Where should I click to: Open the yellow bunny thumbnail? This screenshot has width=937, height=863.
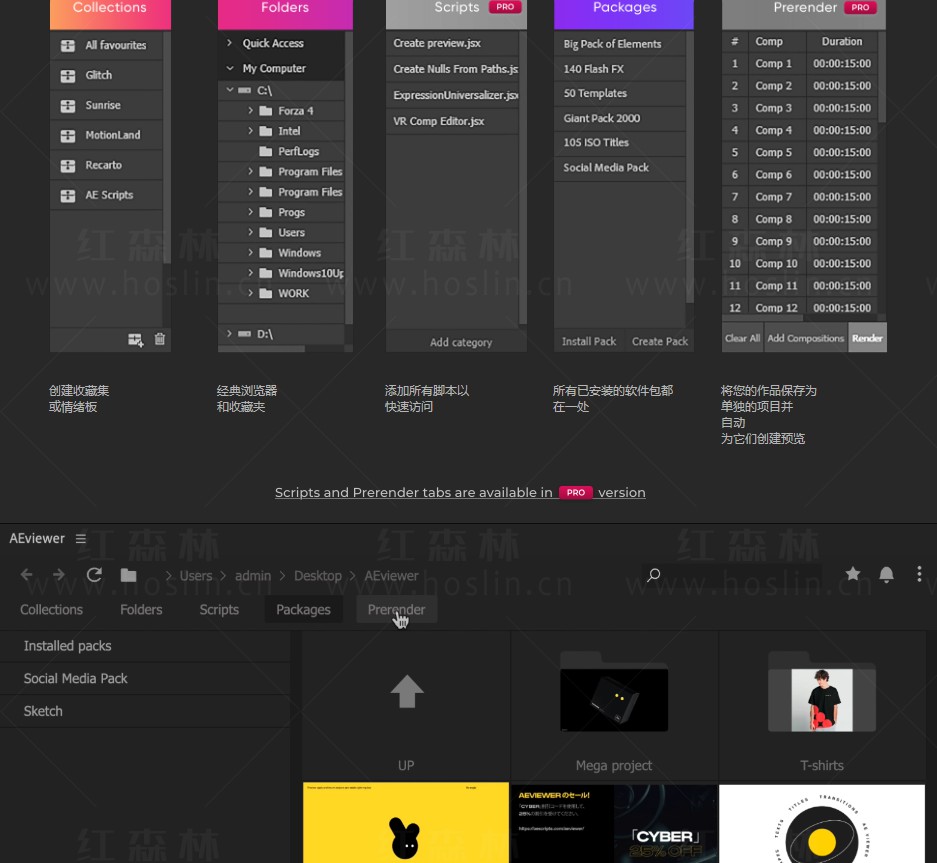(406, 822)
